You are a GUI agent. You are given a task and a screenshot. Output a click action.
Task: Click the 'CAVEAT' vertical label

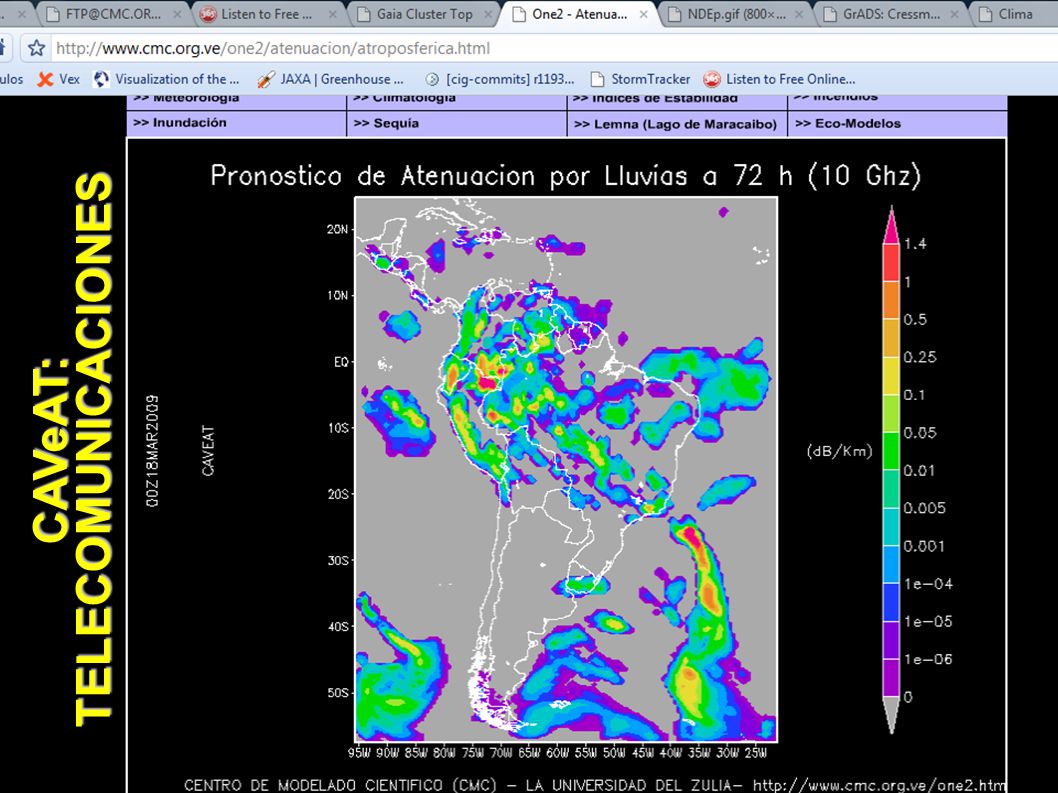click(208, 451)
